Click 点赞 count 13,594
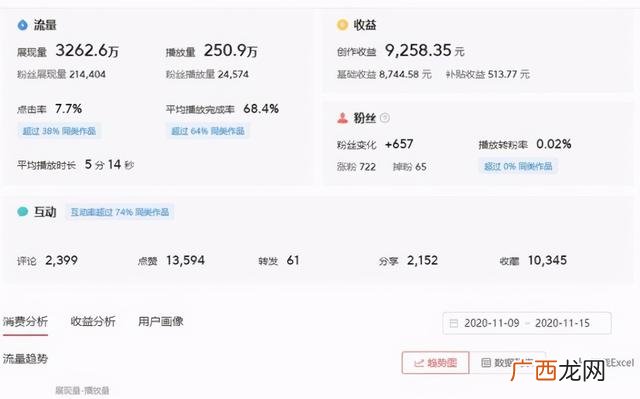The width and height of the screenshot is (640, 399). tap(185, 260)
